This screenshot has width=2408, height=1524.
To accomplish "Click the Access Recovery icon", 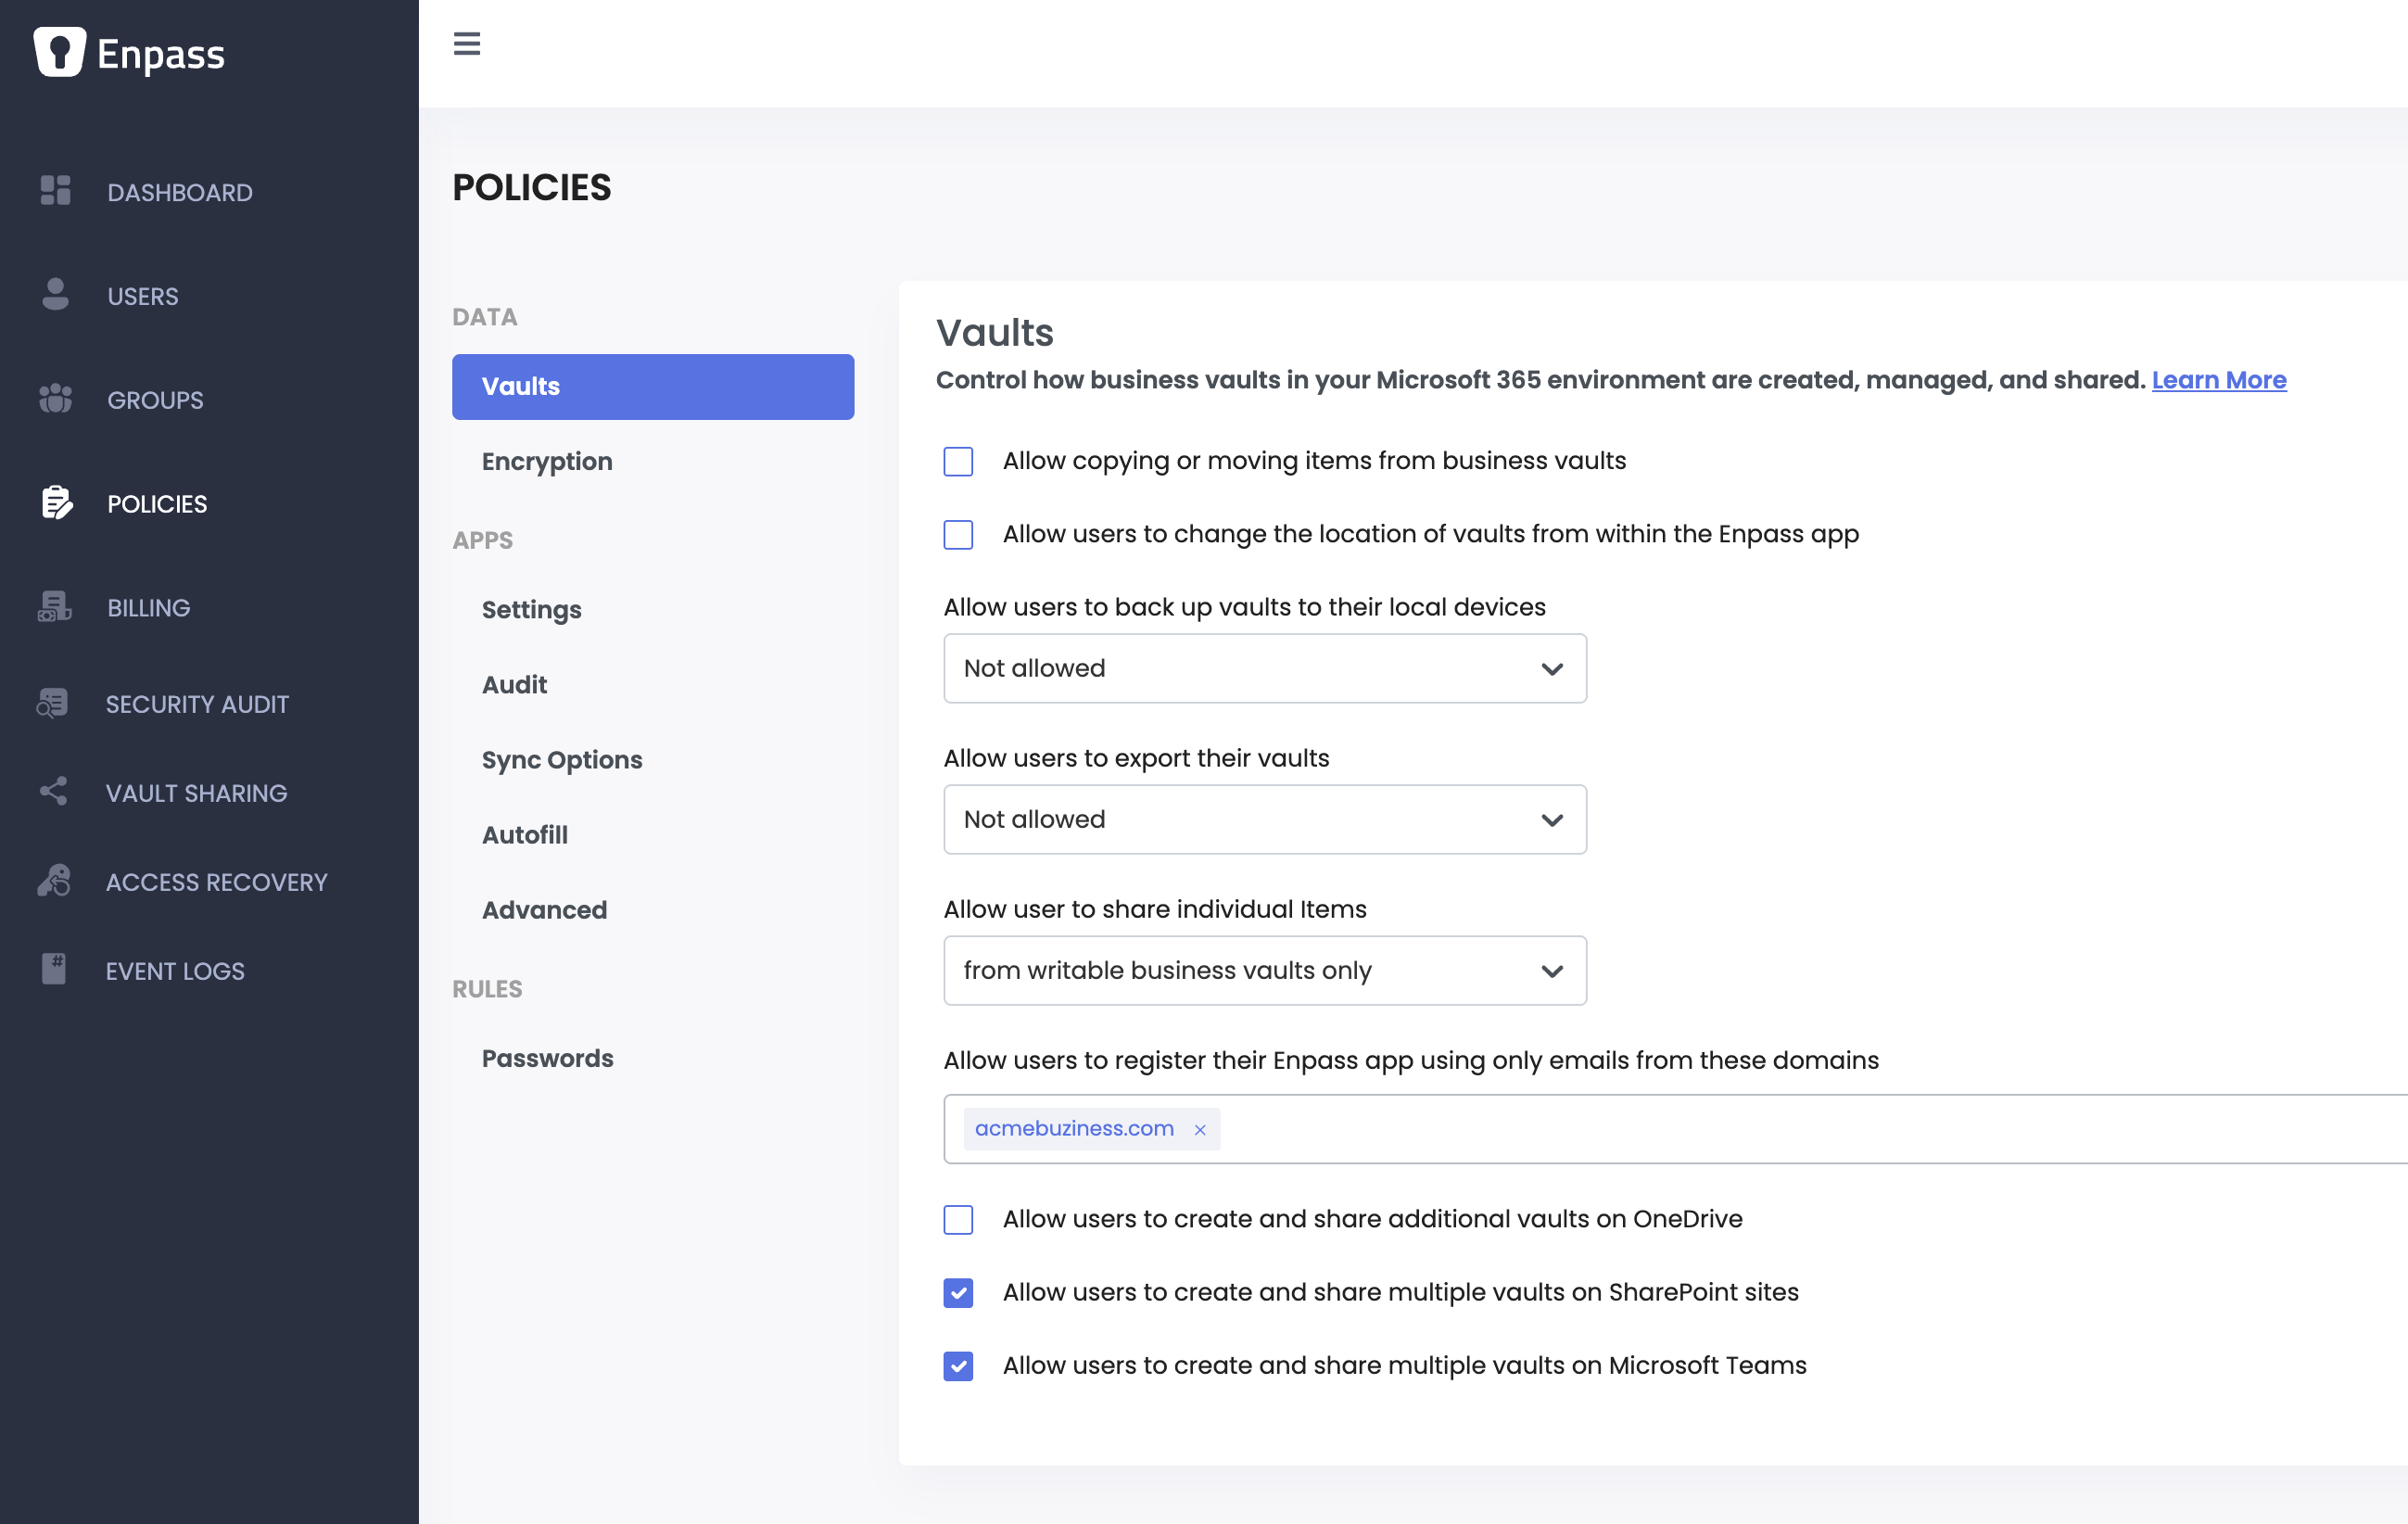I will coord(54,881).
